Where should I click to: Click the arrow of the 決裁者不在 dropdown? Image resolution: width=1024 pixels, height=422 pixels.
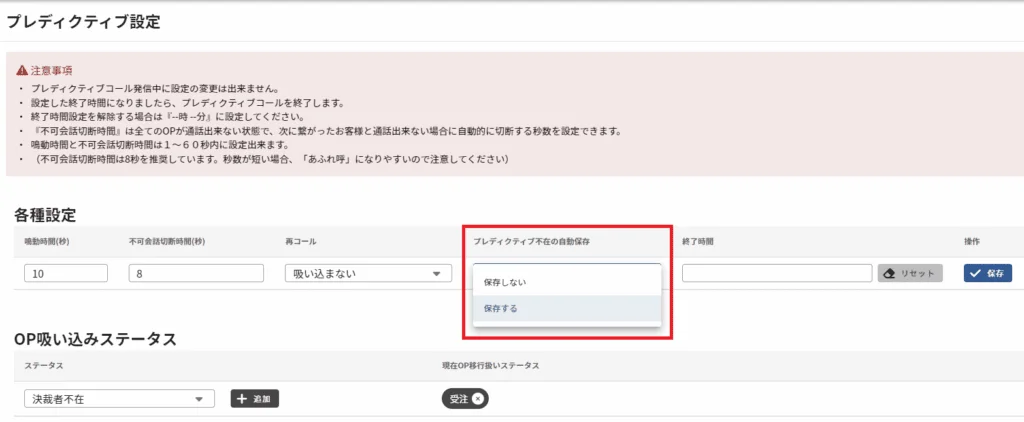[x=199, y=400]
